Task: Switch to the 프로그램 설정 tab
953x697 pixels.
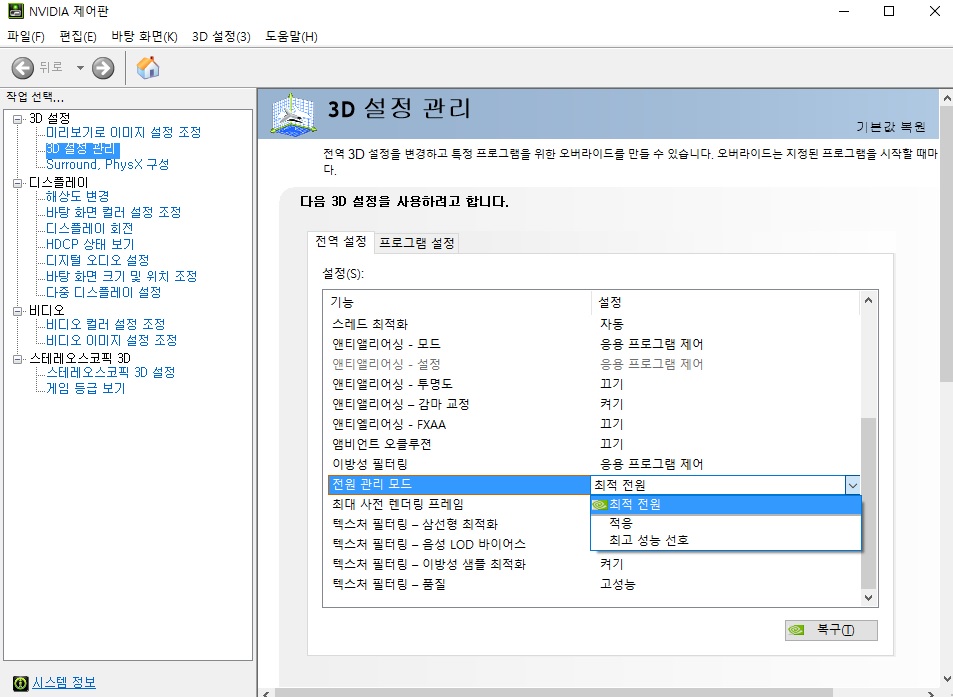Action: tap(417, 243)
